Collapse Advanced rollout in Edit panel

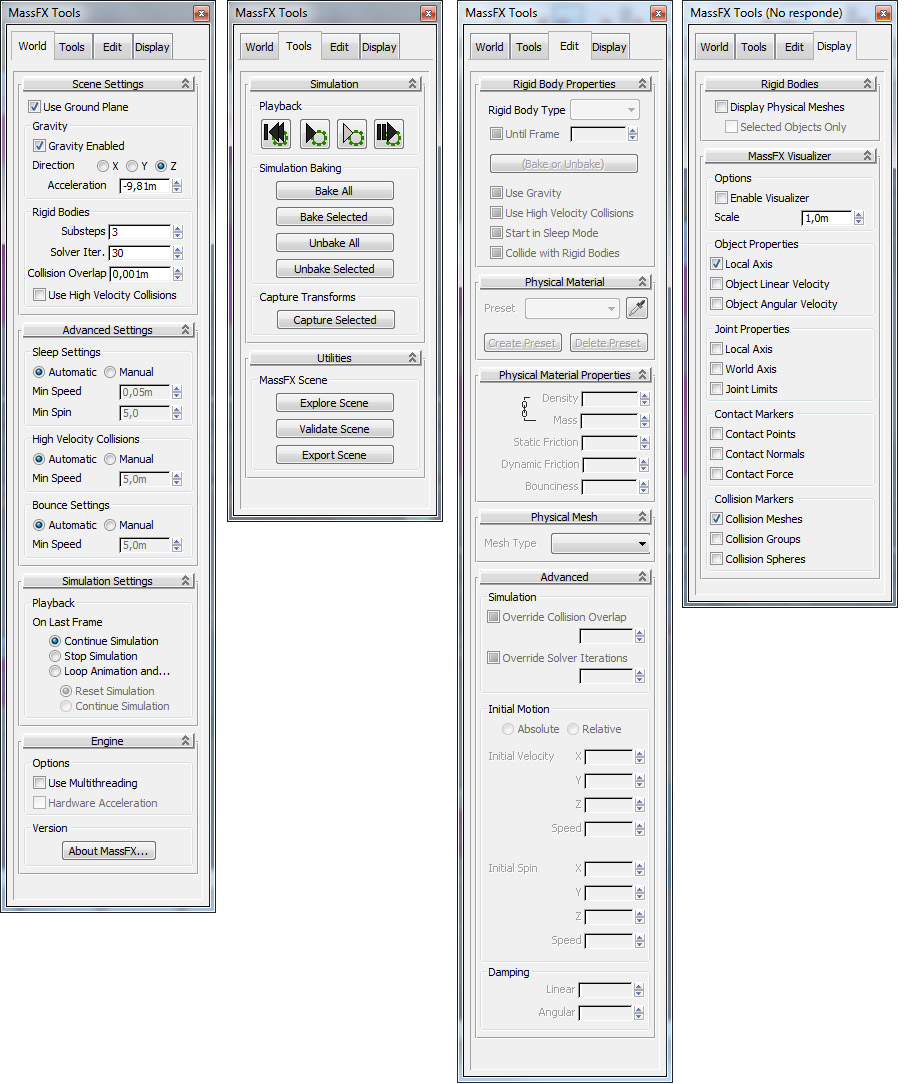(642, 577)
